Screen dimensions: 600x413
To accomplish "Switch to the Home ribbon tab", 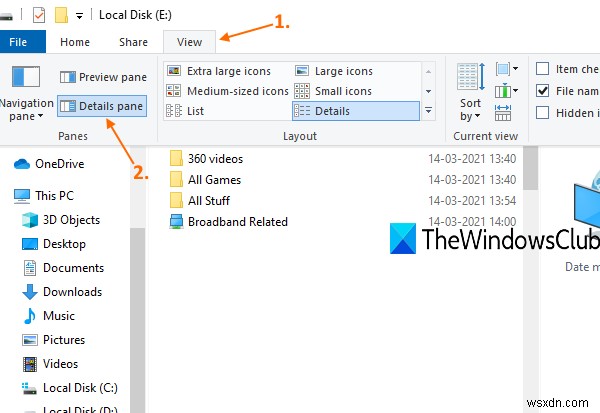I will tap(75, 42).
